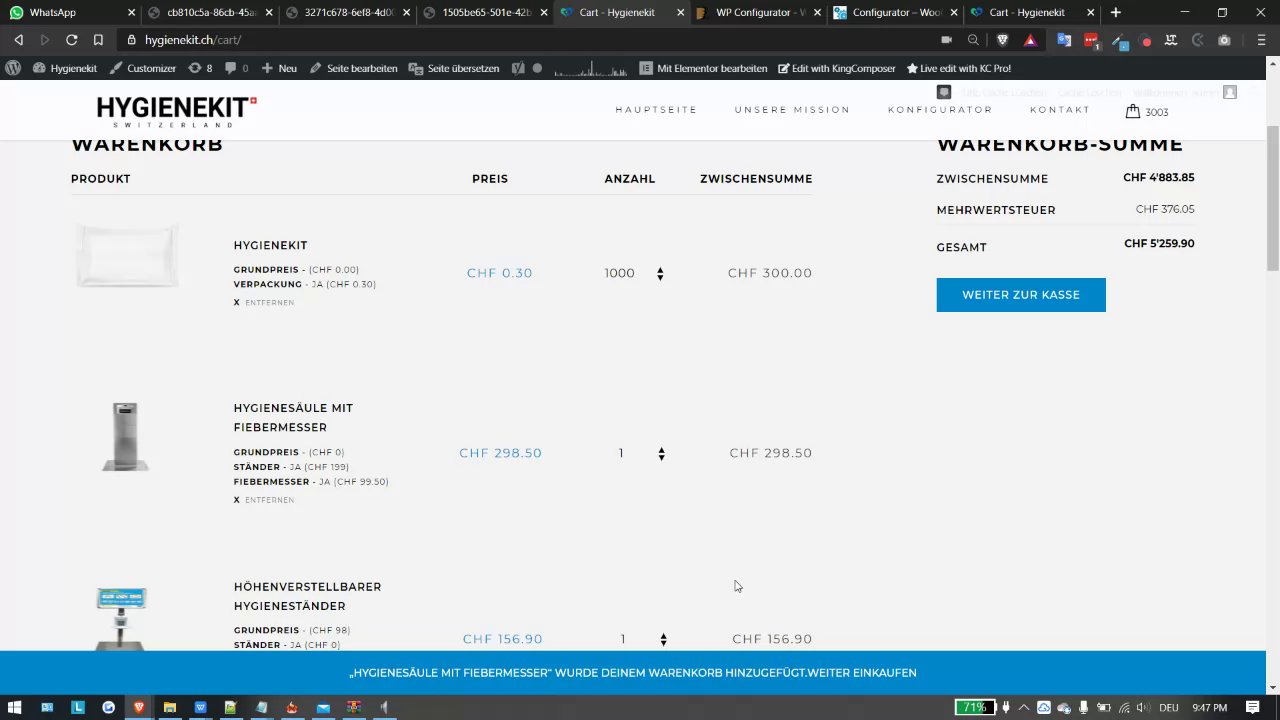The height and width of the screenshot is (720, 1280).
Task: Adjust quantity stepper for Hygienesäule mit Fiebermesser
Action: tap(661, 454)
